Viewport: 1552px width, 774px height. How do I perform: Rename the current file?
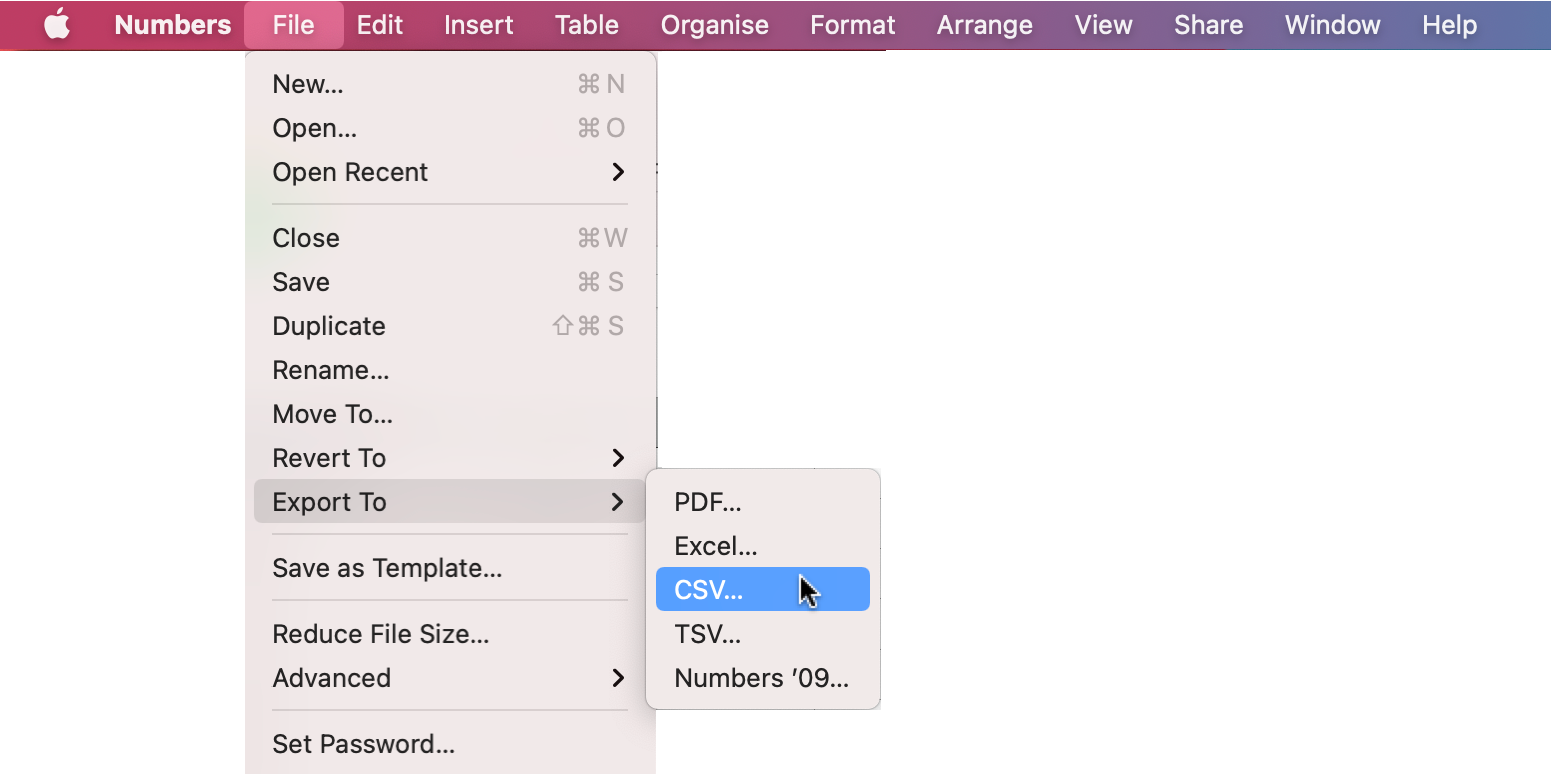[330, 370]
